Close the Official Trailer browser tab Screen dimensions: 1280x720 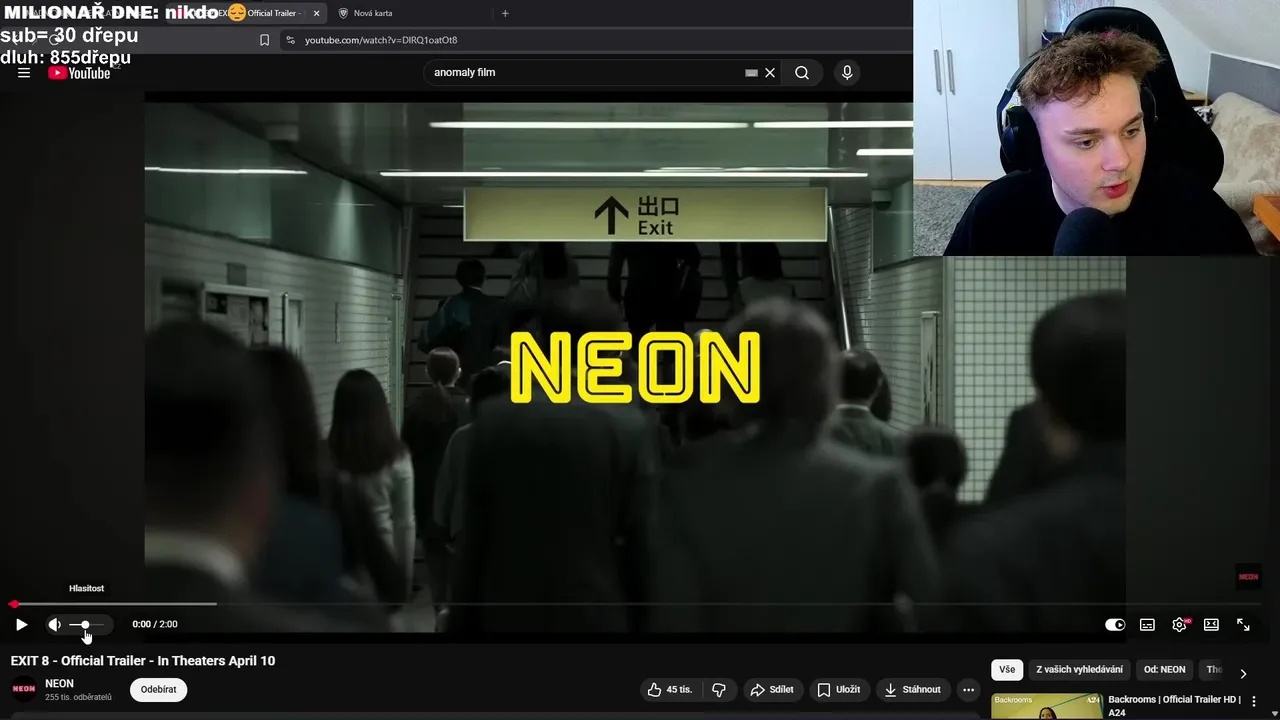pos(316,13)
